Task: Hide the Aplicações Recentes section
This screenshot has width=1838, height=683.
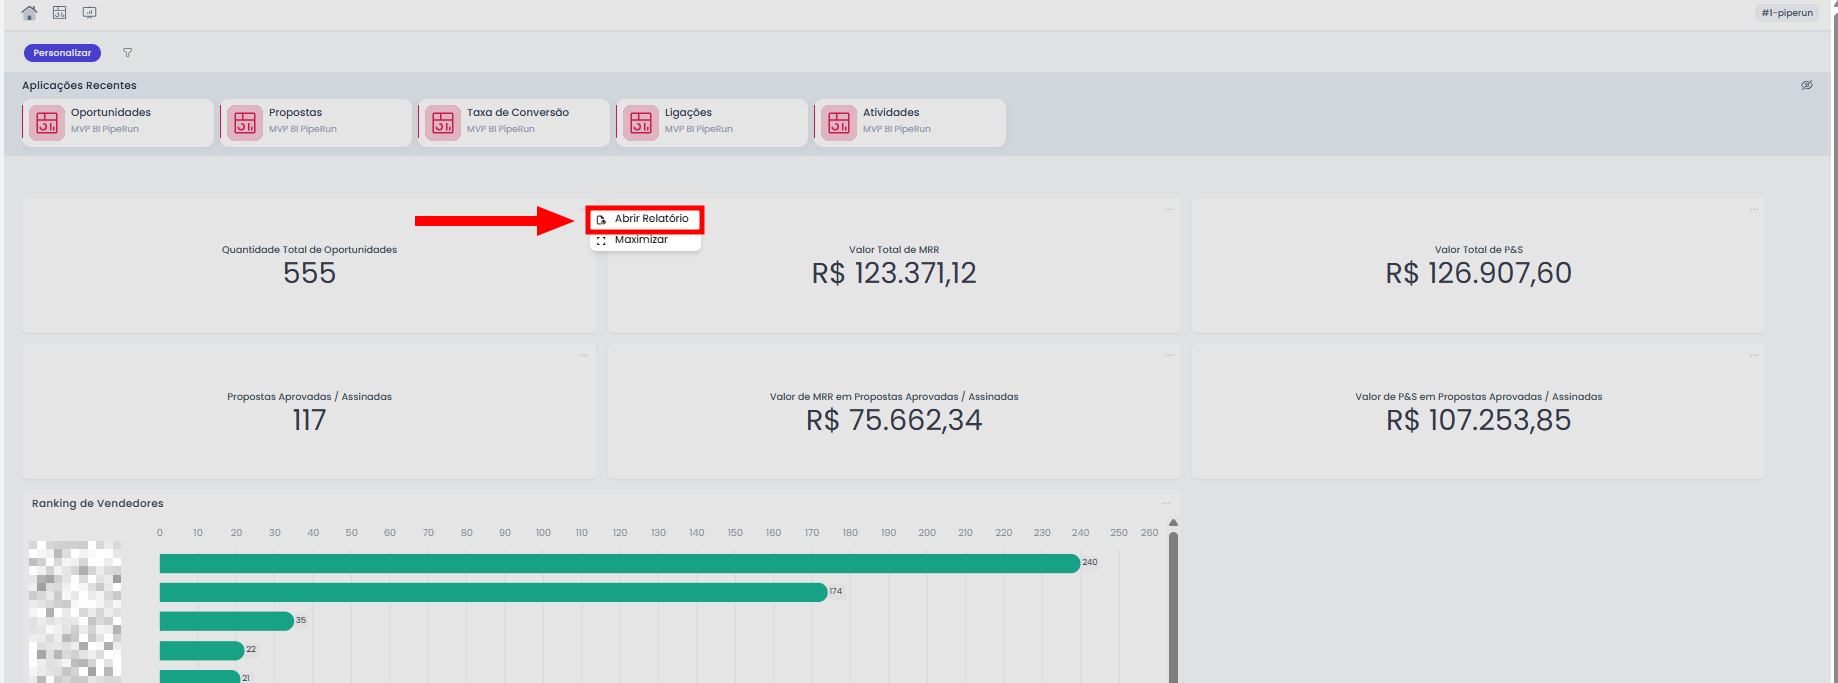Action: 1807,86
